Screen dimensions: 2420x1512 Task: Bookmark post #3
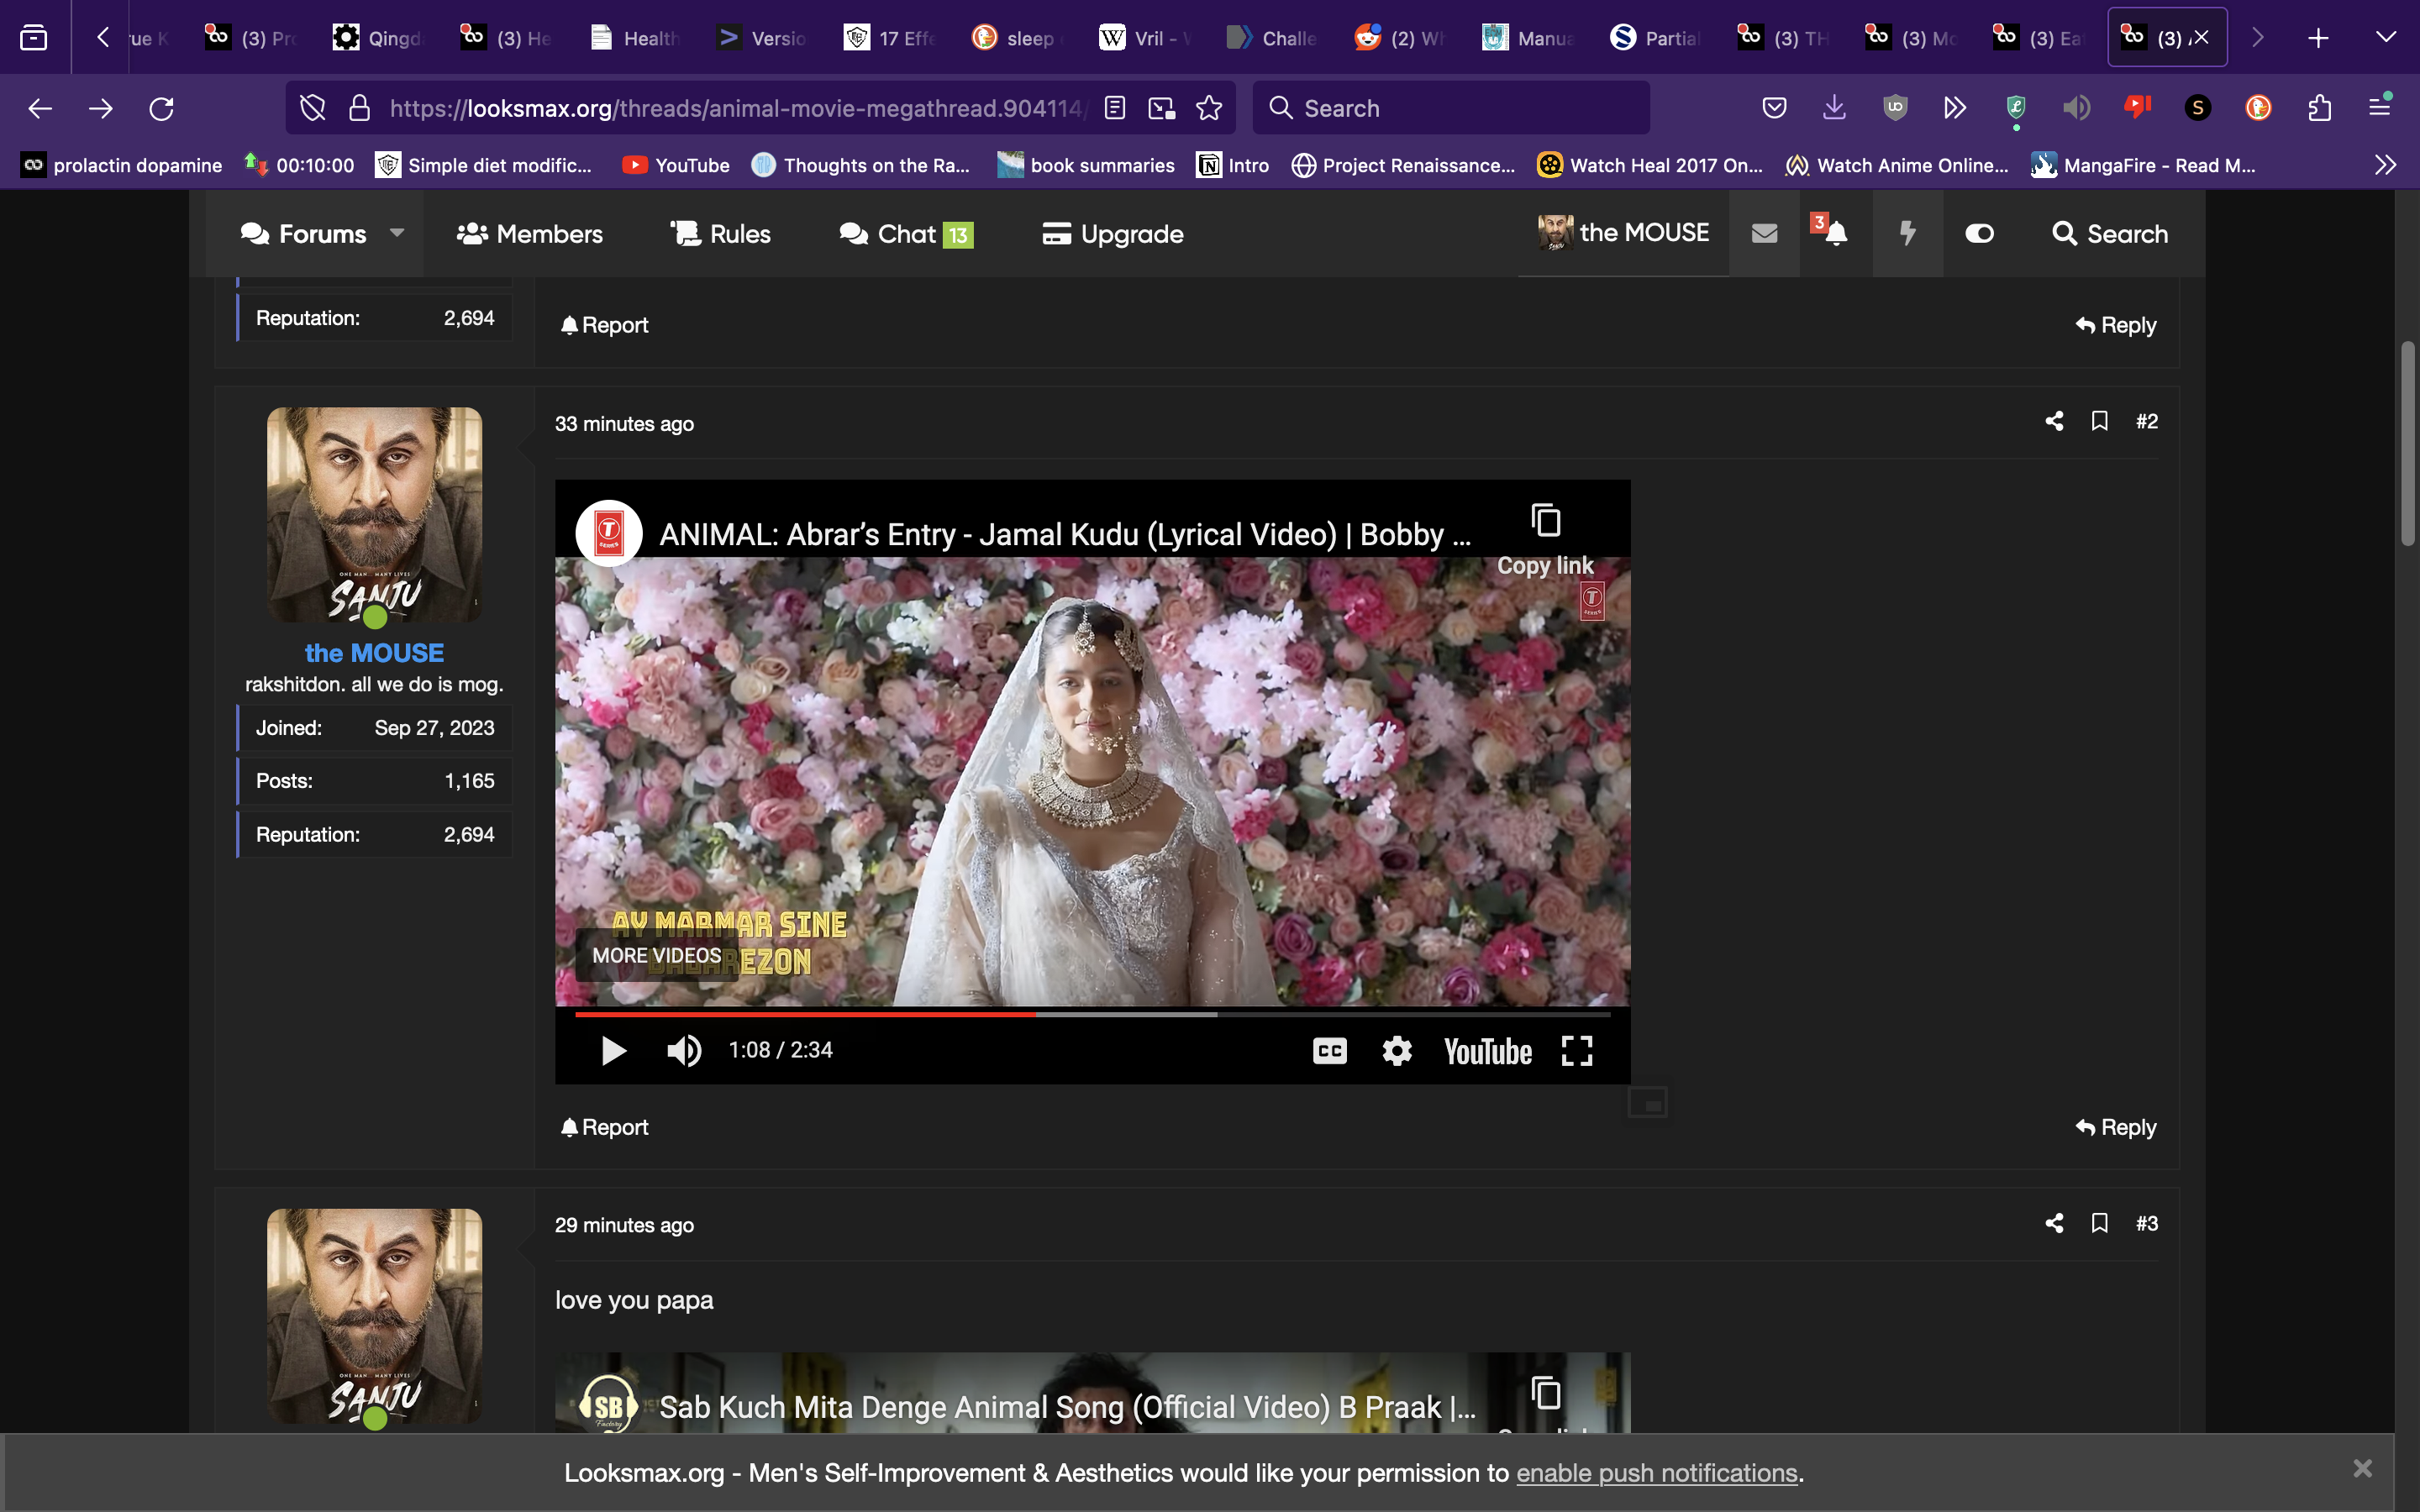tap(2100, 1223)
